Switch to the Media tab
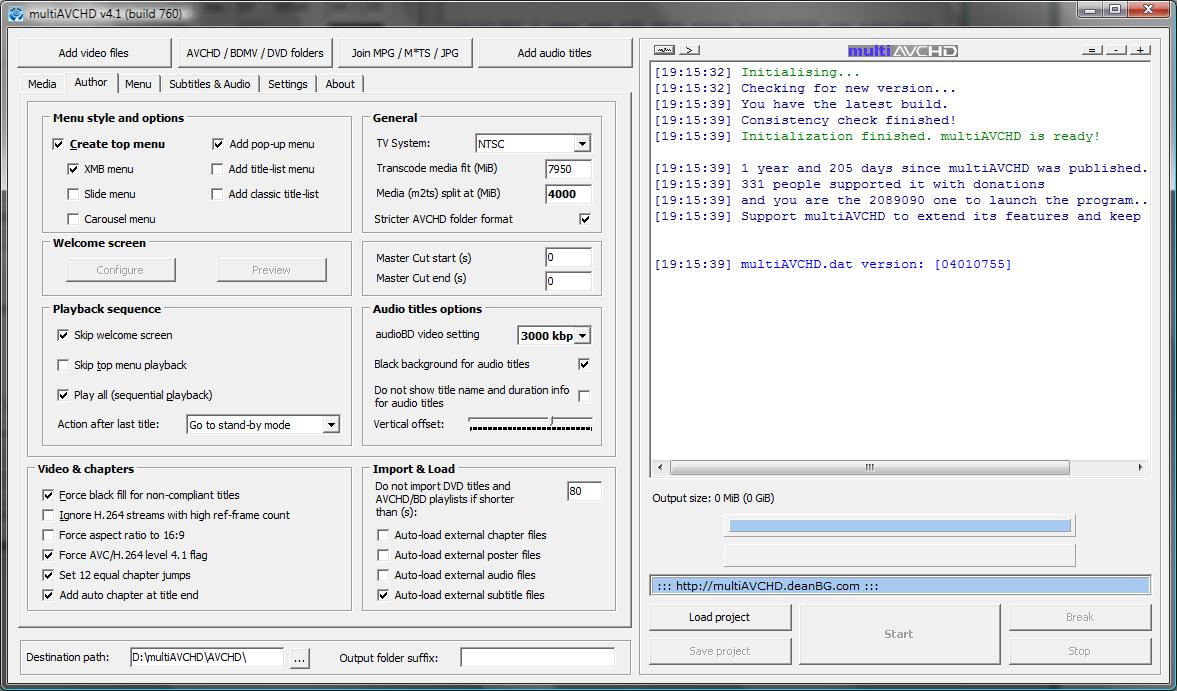 pos(42,84)
